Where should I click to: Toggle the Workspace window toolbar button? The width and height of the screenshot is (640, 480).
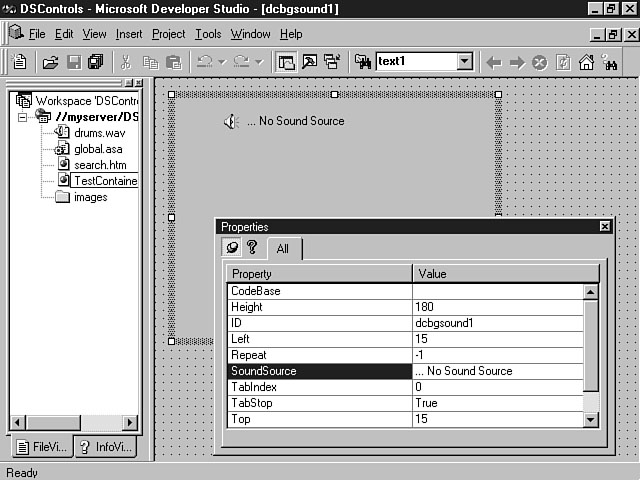[x=287, y=62]
